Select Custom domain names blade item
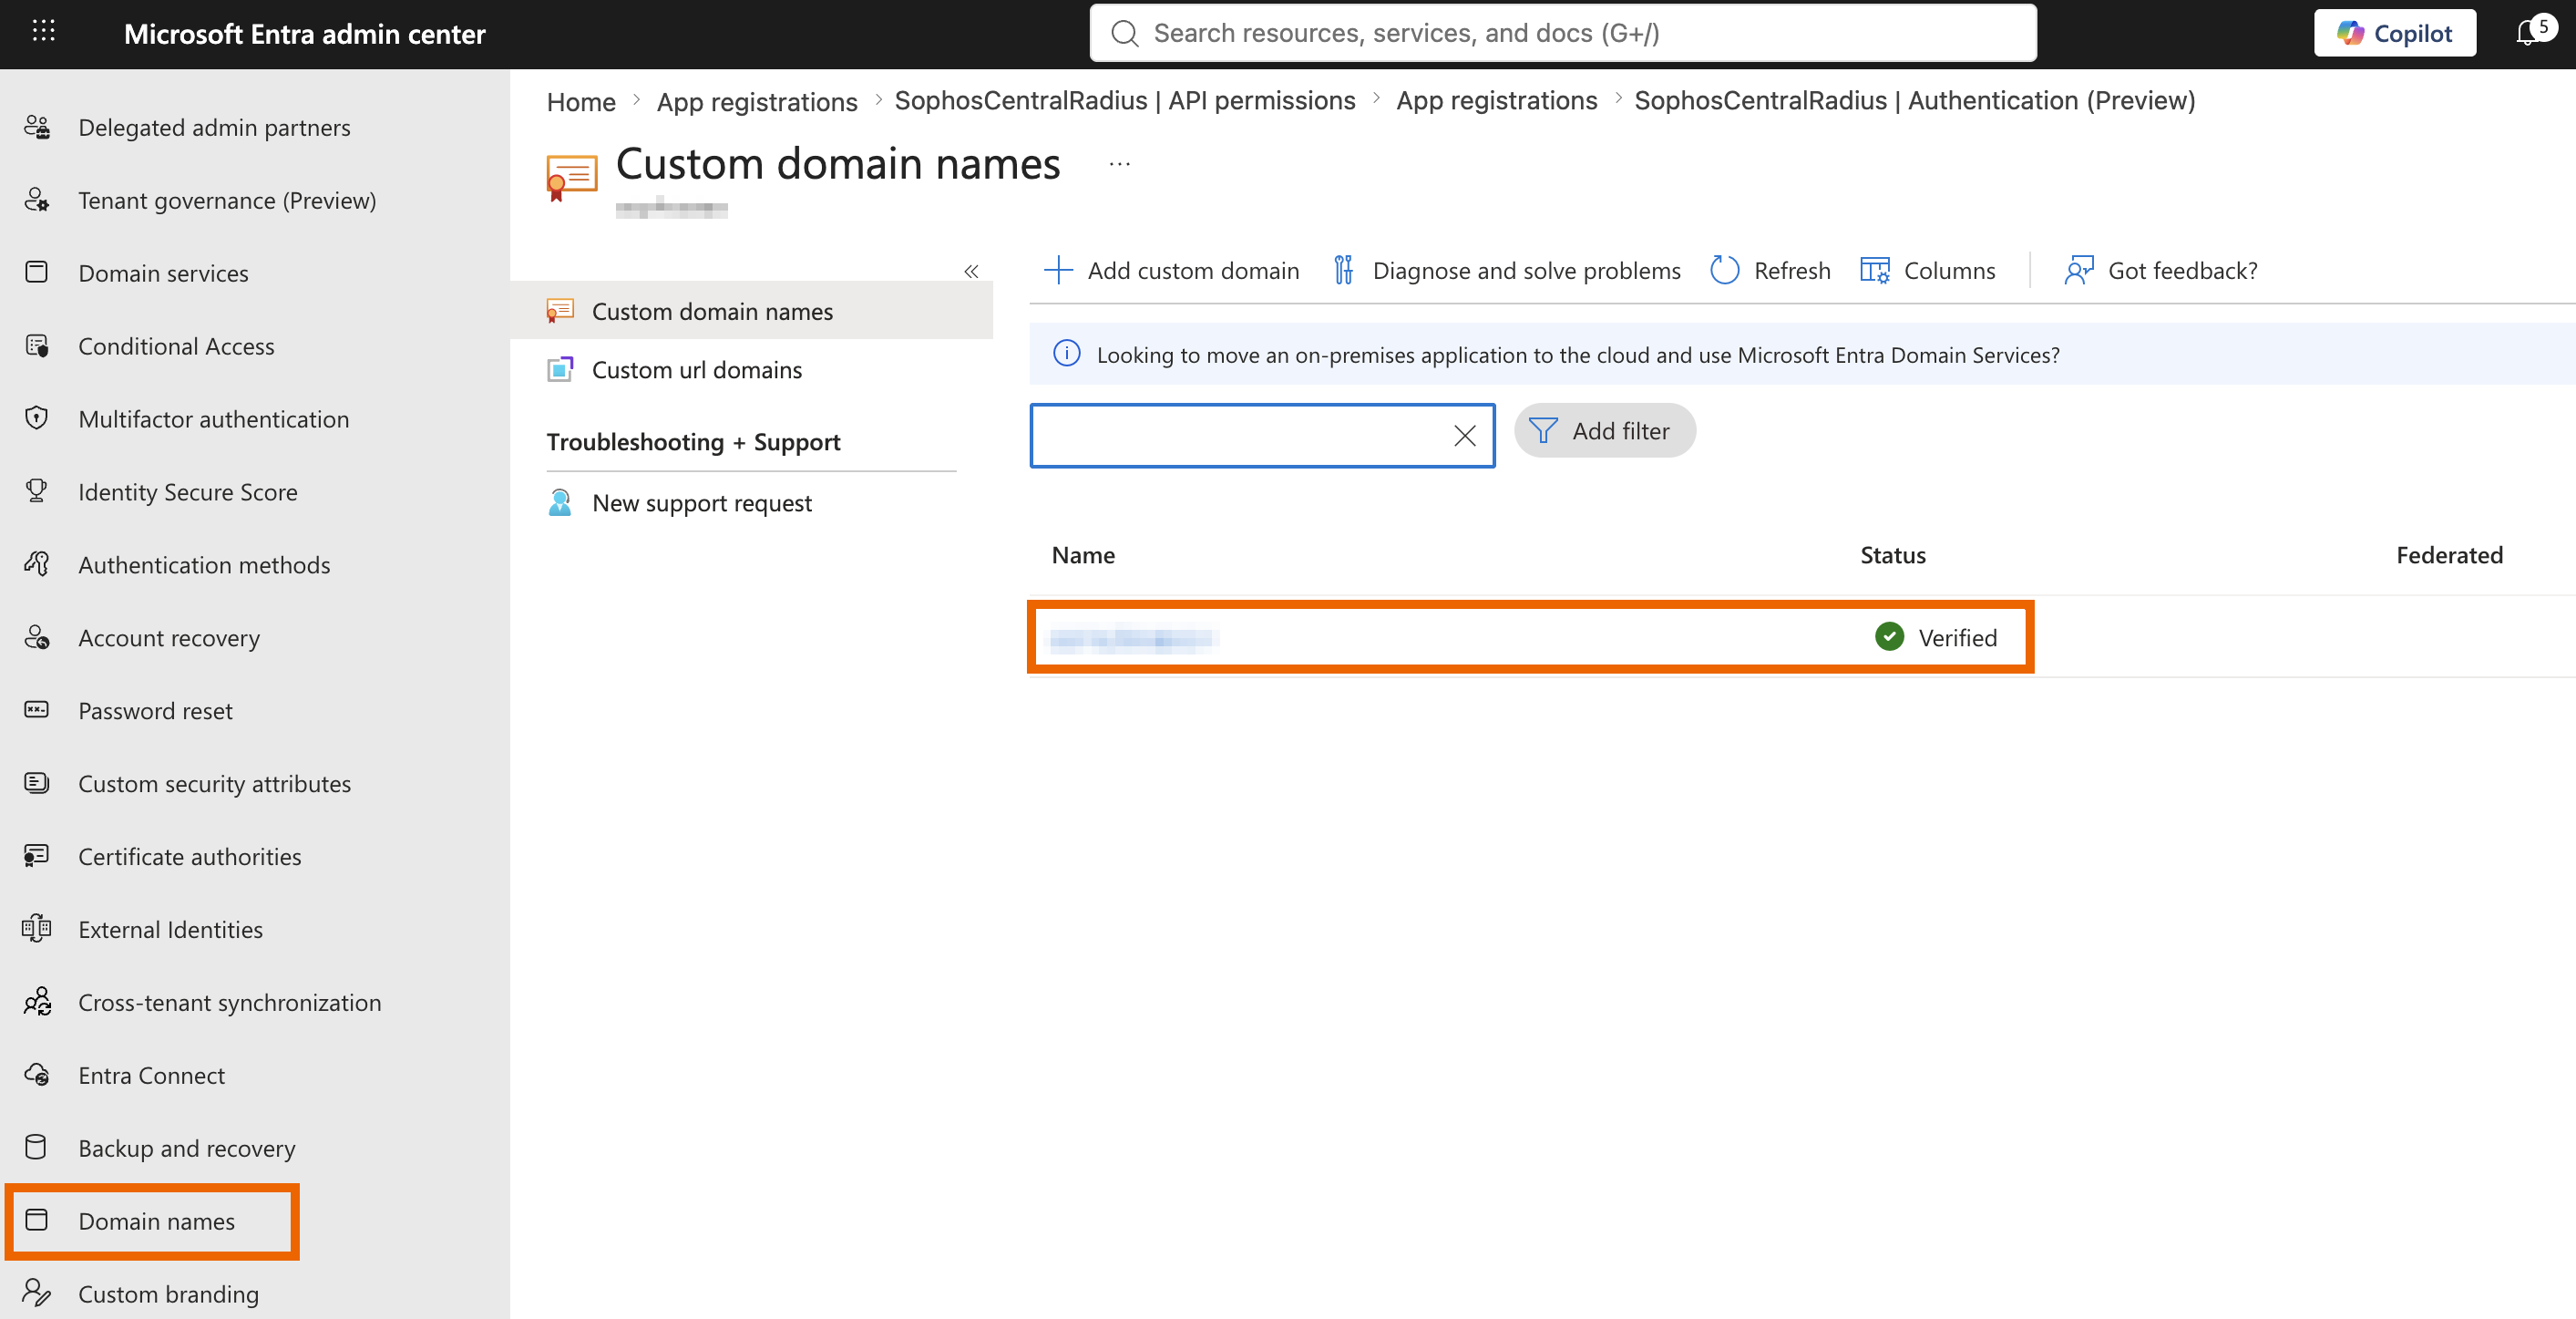Image resolution: width=2576 pixels, height=1319 pixels. click(x=751, y=311)
